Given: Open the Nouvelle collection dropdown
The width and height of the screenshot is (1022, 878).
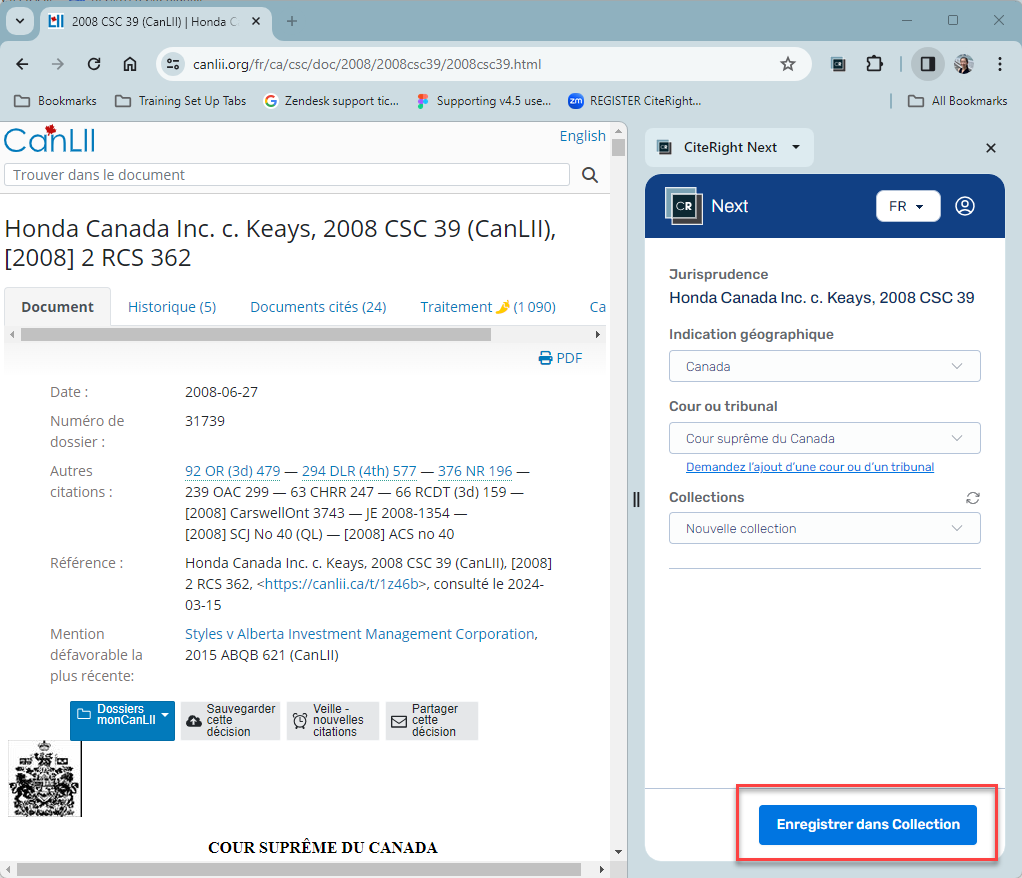Looking at the screenshot, I should 825,529.
